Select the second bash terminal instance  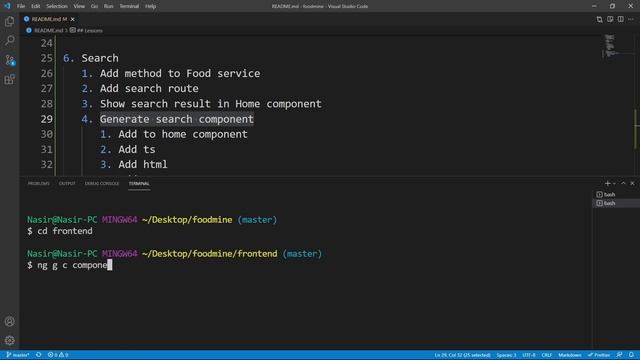pos(616,203)
